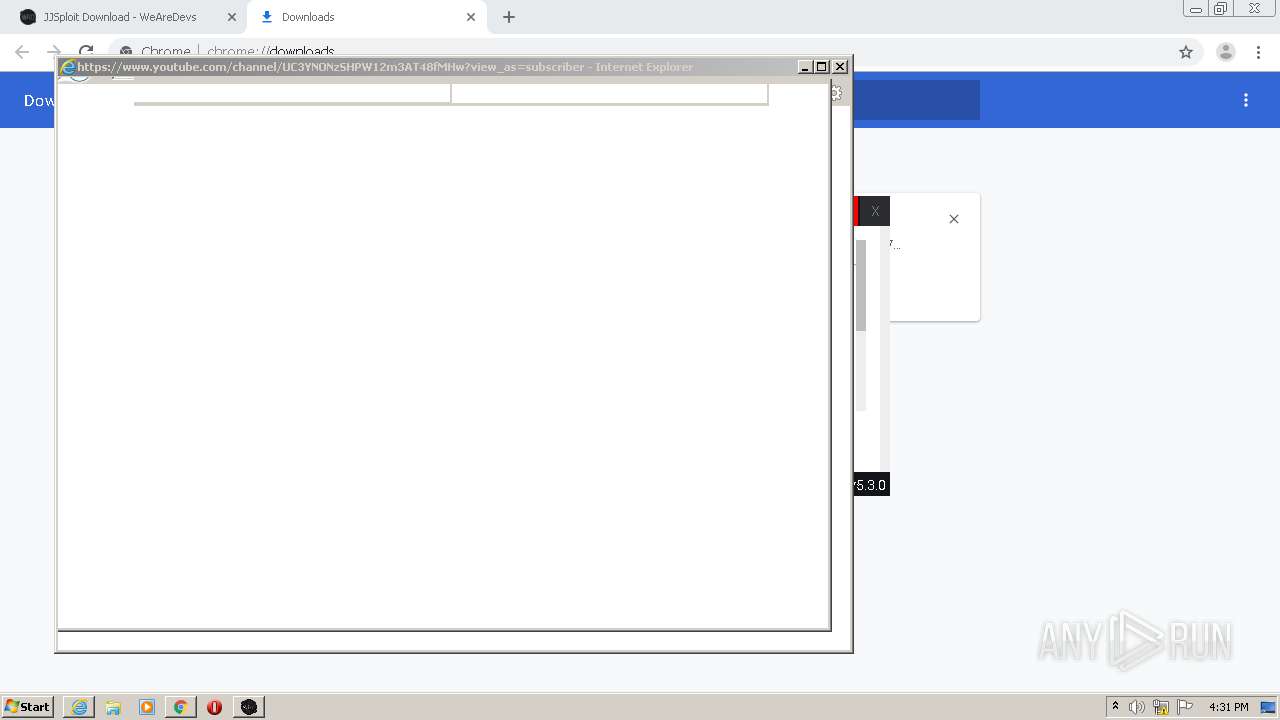
Task: Switch to Chrome via the taskbar icon
Action: pyautogui.click(x=180, y=707)
